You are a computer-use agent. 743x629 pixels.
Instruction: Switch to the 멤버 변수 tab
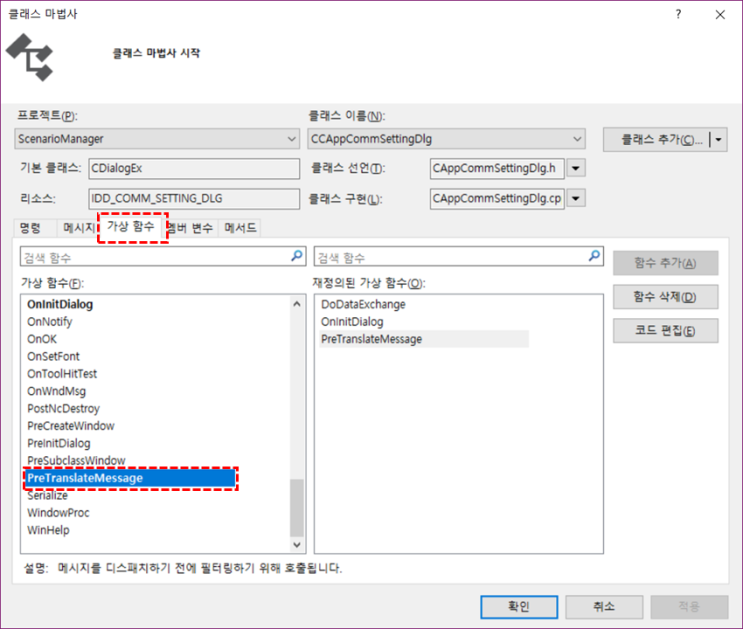192,228
